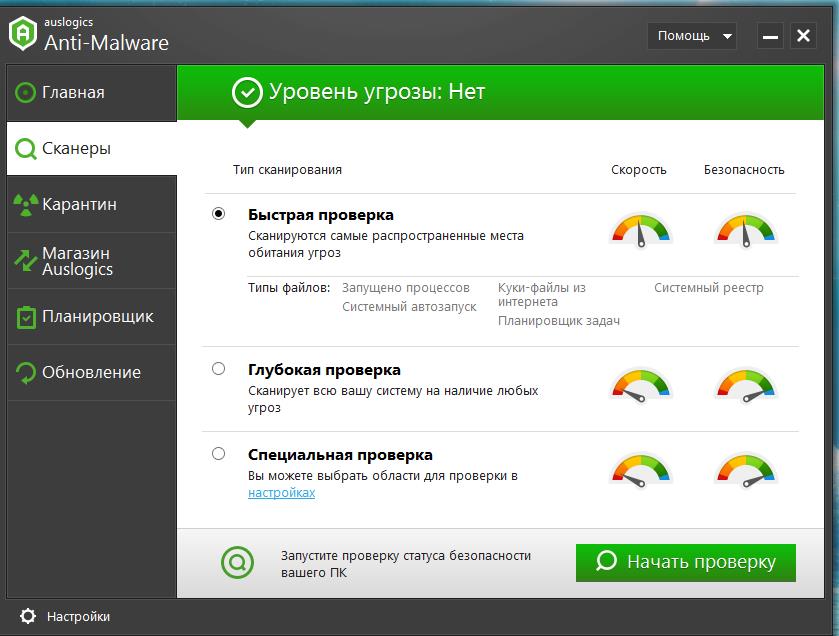The height and width of the screenshot is (636, 839).
Task: Click the Auslogics shield logo icon
Action: pyautogui.click(x=23, y=33)
